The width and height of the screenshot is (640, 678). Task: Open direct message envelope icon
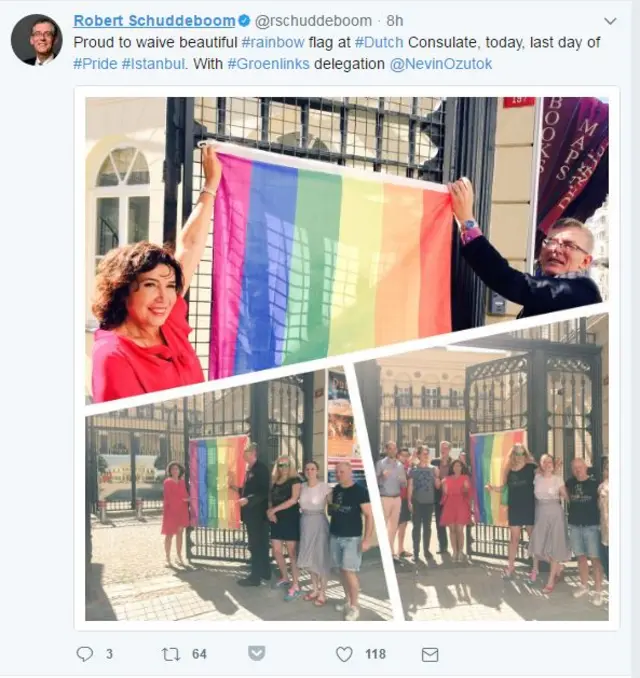coord(430,655)
